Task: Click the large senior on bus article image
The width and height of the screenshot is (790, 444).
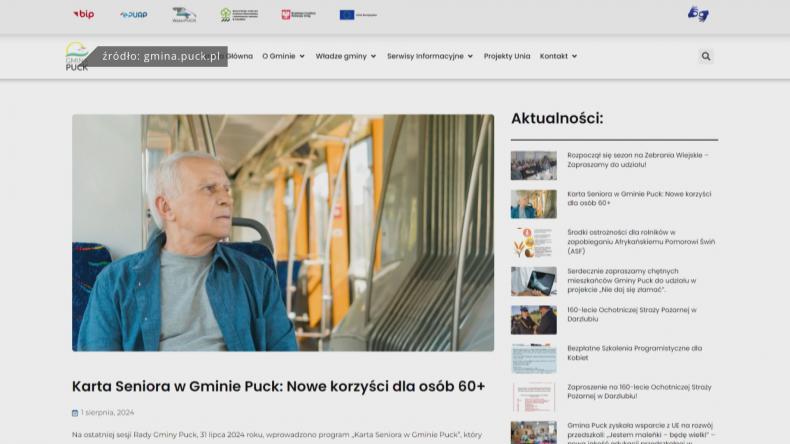Action: [x=283, y=233]
